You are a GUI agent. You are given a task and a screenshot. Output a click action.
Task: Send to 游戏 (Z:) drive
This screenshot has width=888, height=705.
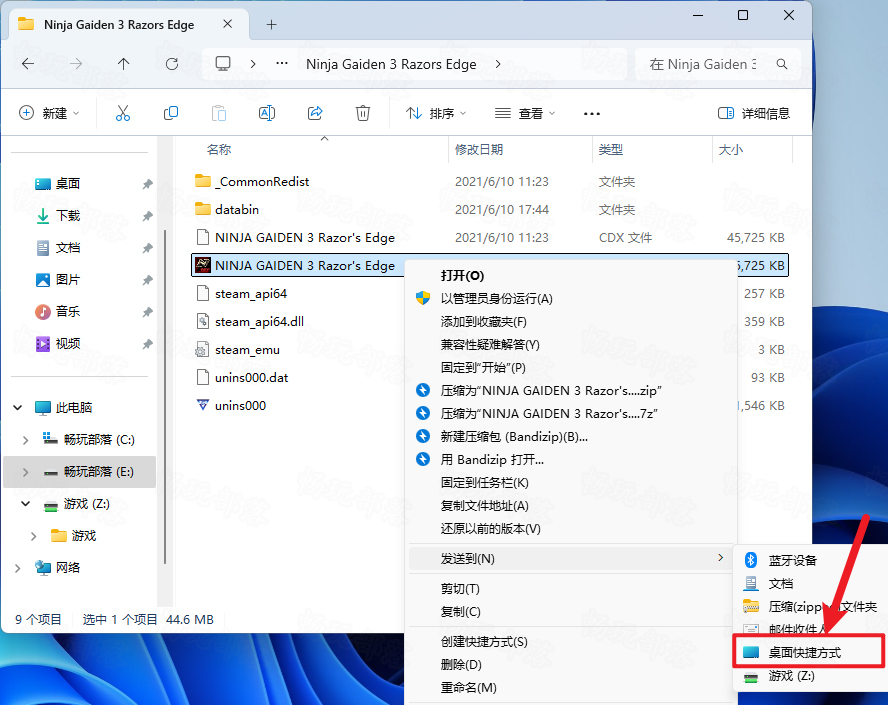[x=791, y=676]
